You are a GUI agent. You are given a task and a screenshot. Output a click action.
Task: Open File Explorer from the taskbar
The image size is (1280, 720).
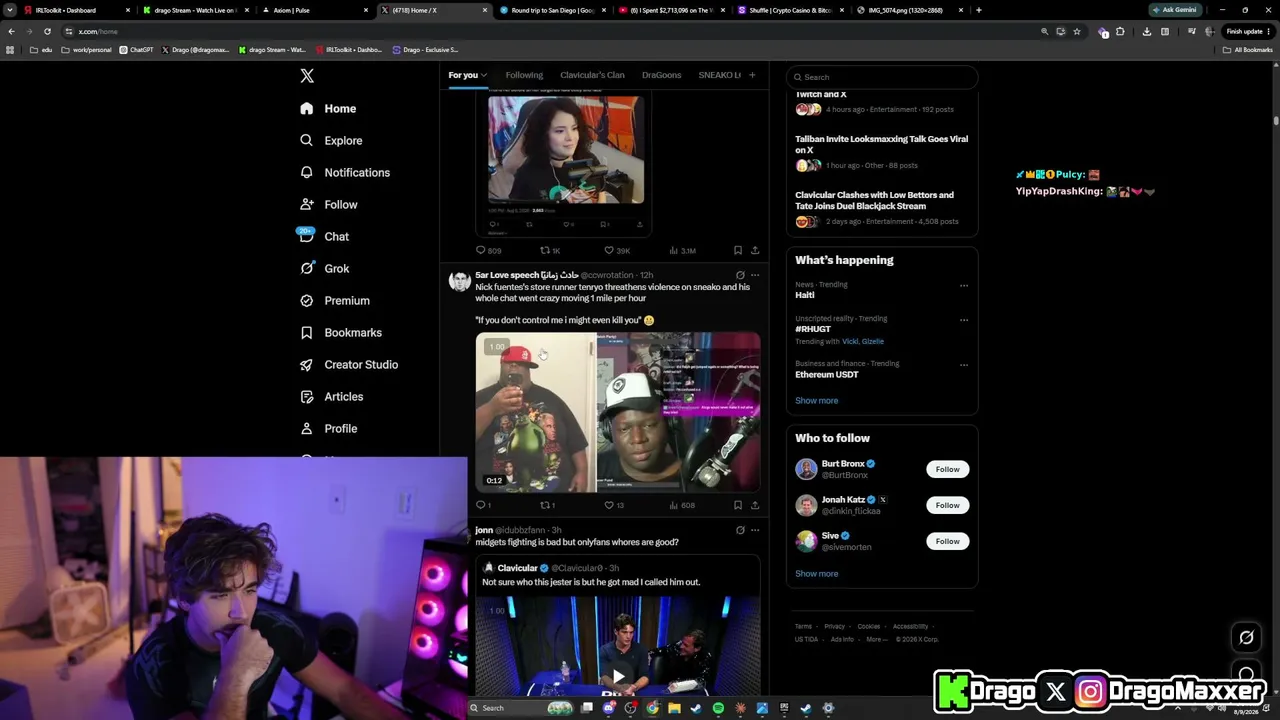[x=674, y=708]
